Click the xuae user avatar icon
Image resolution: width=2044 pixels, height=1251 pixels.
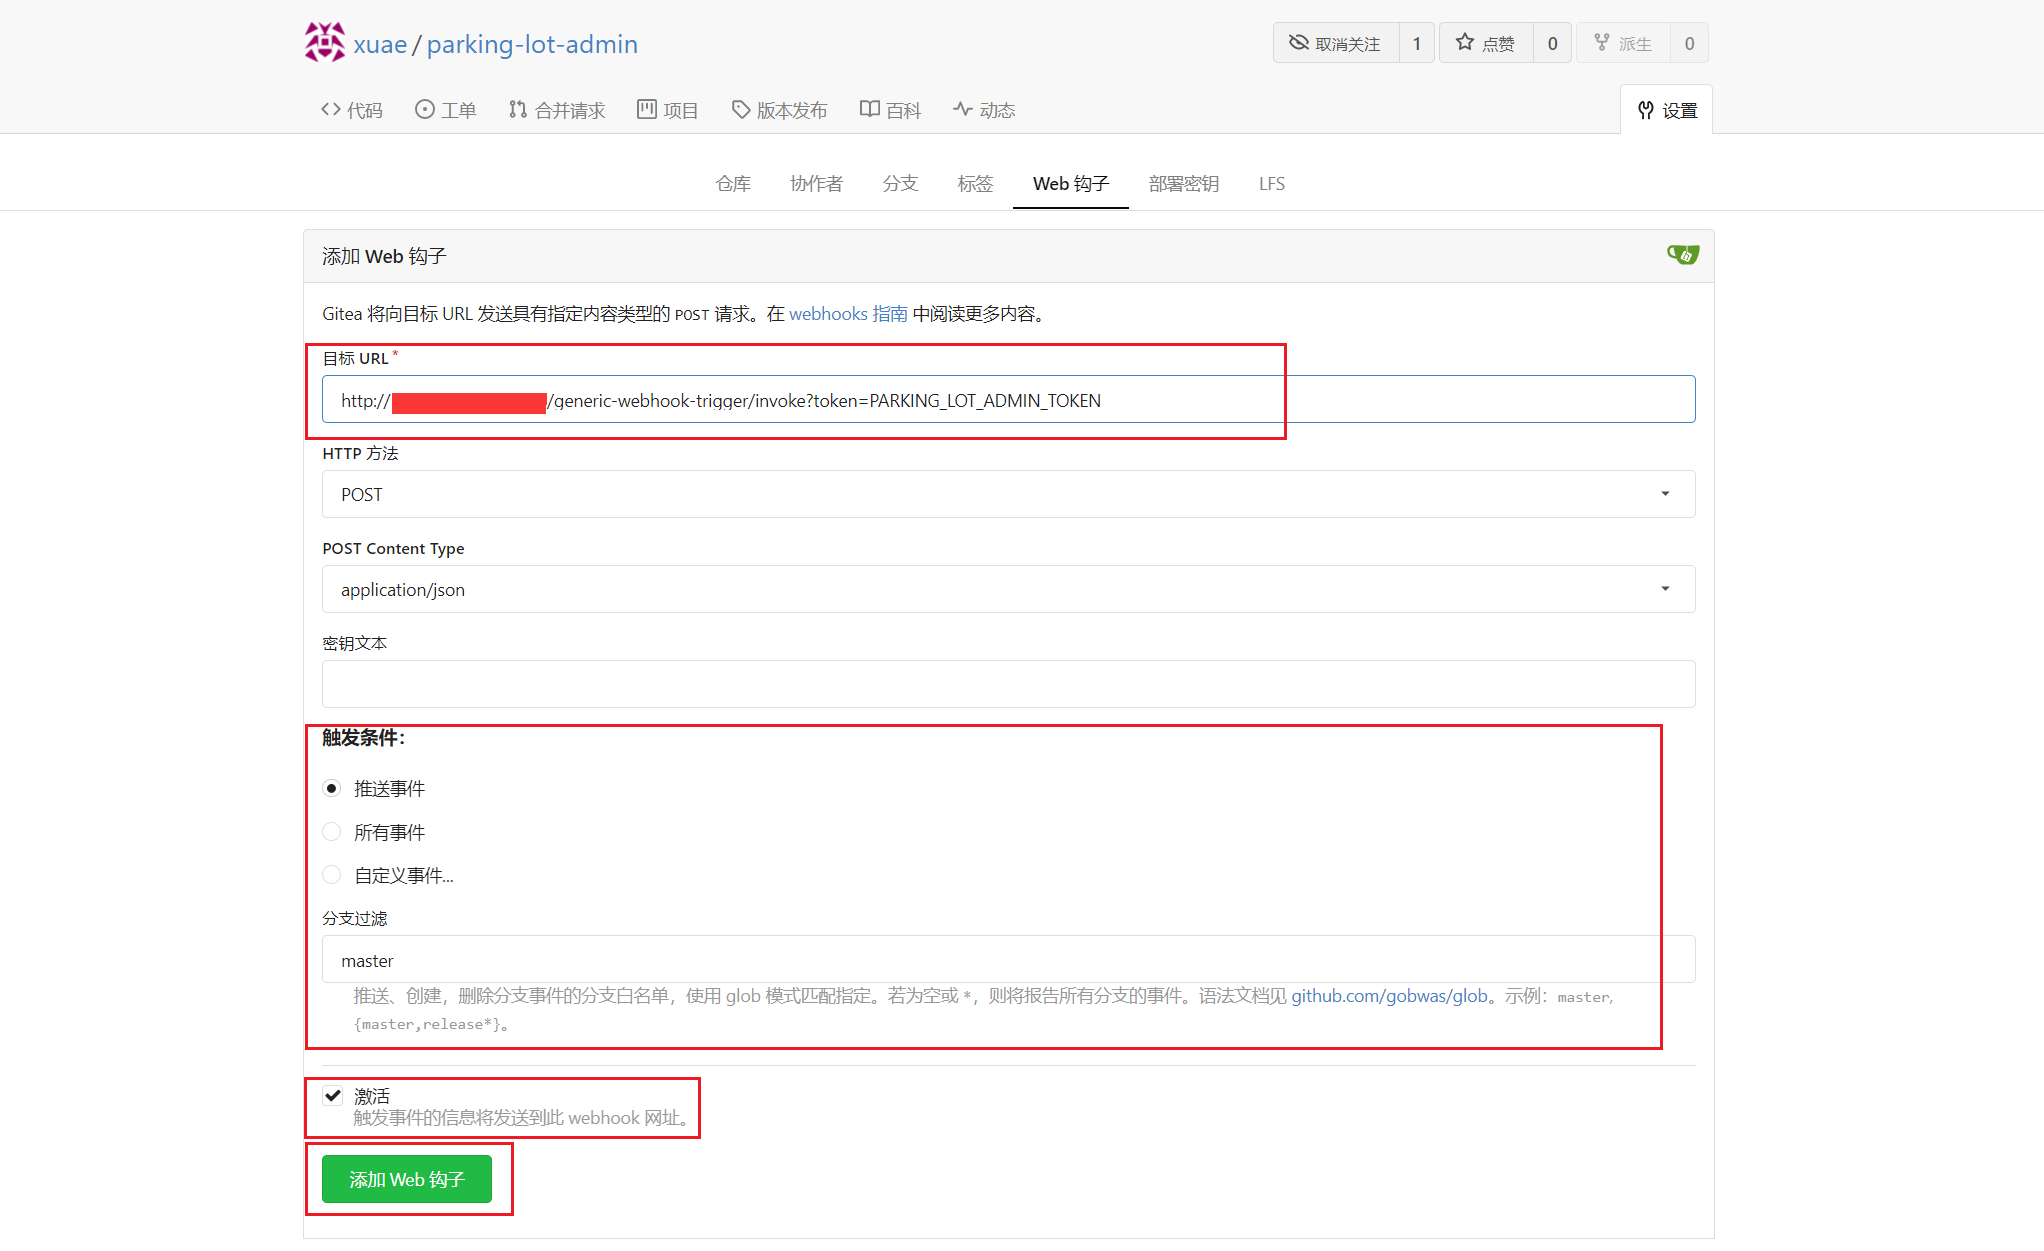pos(324,43)
